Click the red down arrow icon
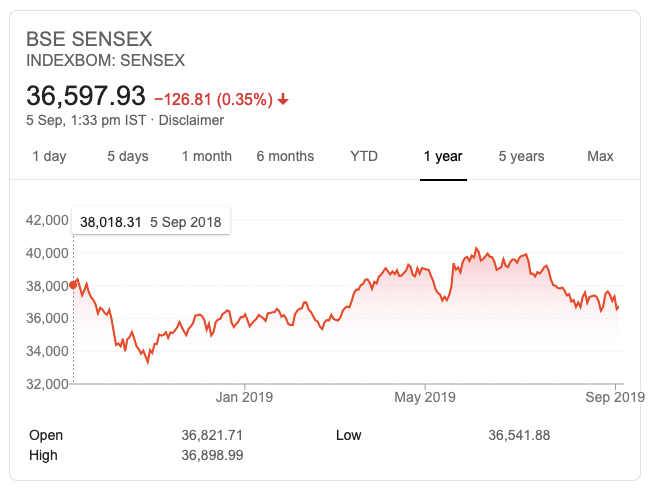 283,100
